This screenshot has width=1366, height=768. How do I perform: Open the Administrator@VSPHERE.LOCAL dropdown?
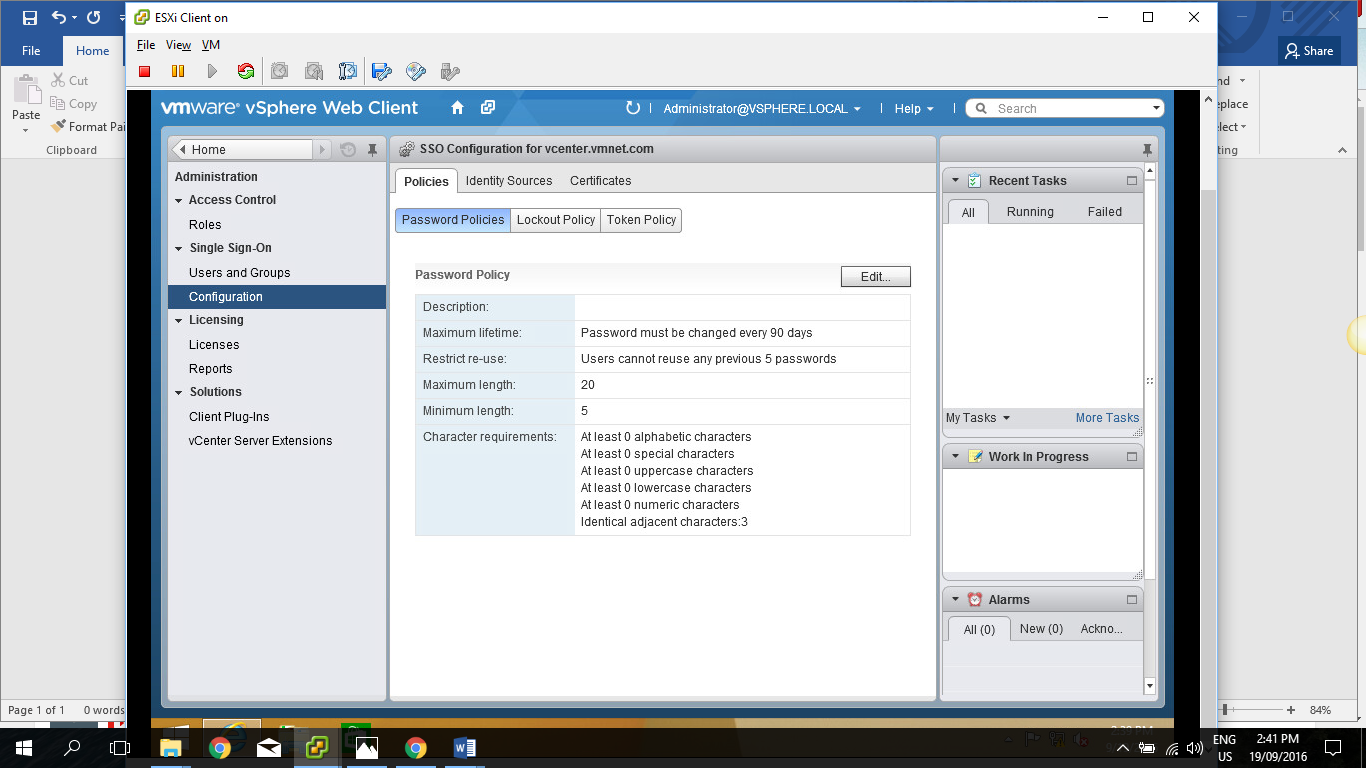764,109
